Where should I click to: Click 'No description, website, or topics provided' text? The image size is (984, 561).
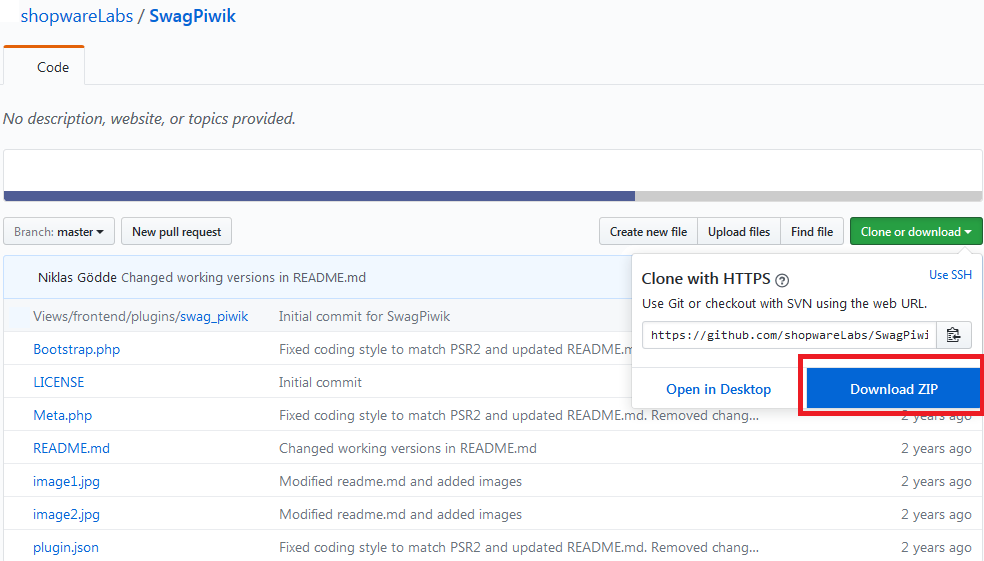coord(149,119)
